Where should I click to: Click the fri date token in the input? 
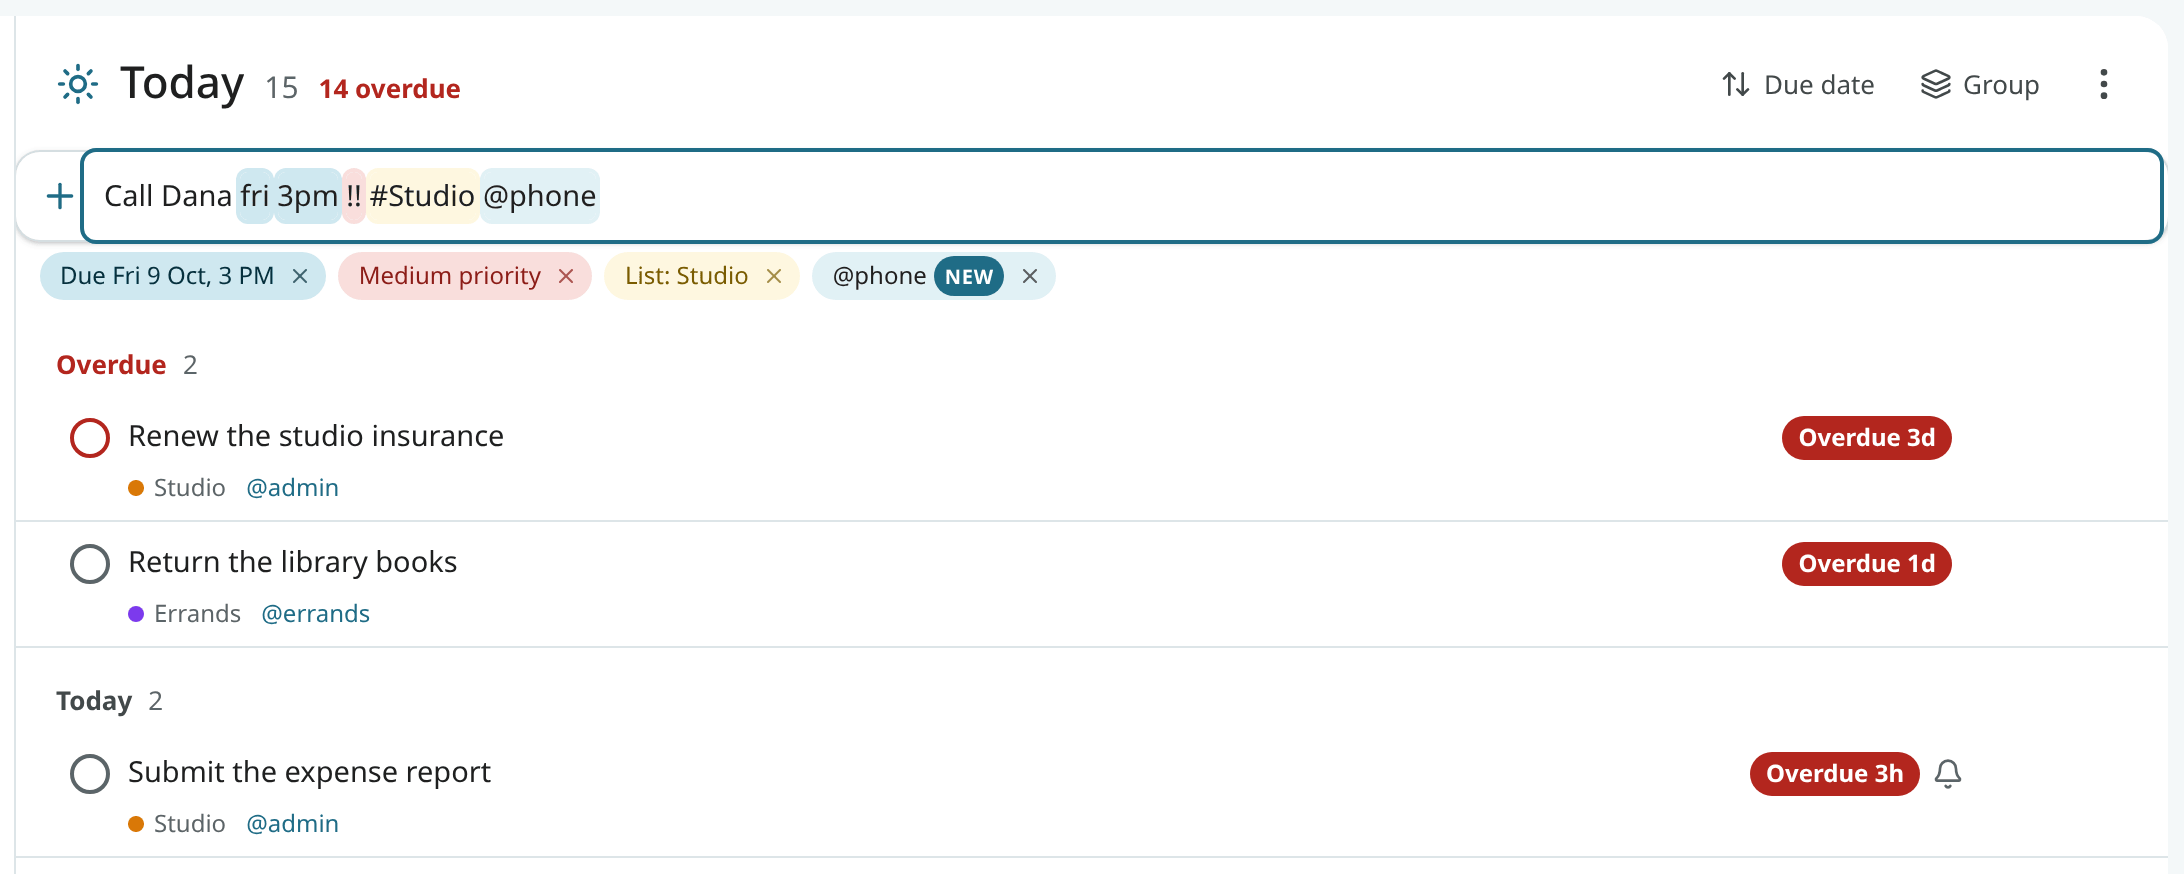tap(255, 196)
